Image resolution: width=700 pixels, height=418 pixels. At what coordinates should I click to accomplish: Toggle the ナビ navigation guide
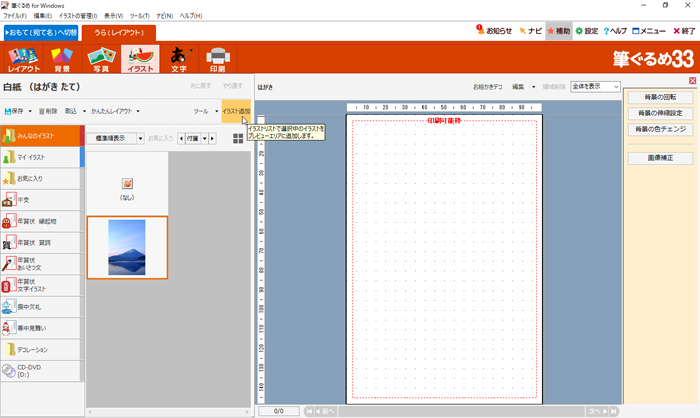(x=530, y=31)
